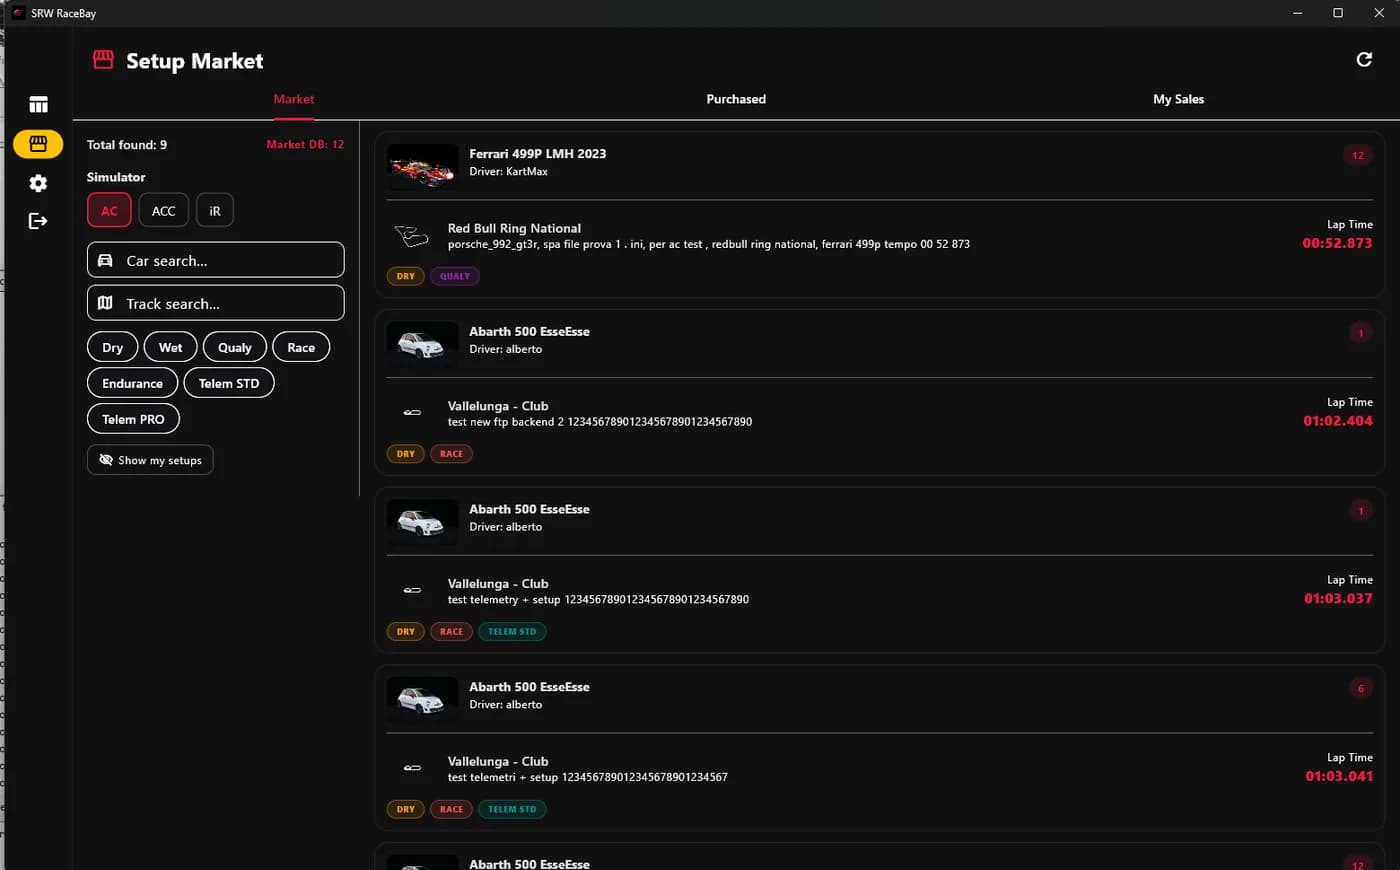Image resolution: width=1400 pixels, height=870 pixels.
Task: Open Ferrari 499P LMH 2023 car thumbnail
Action: click(x=422, y=166)
